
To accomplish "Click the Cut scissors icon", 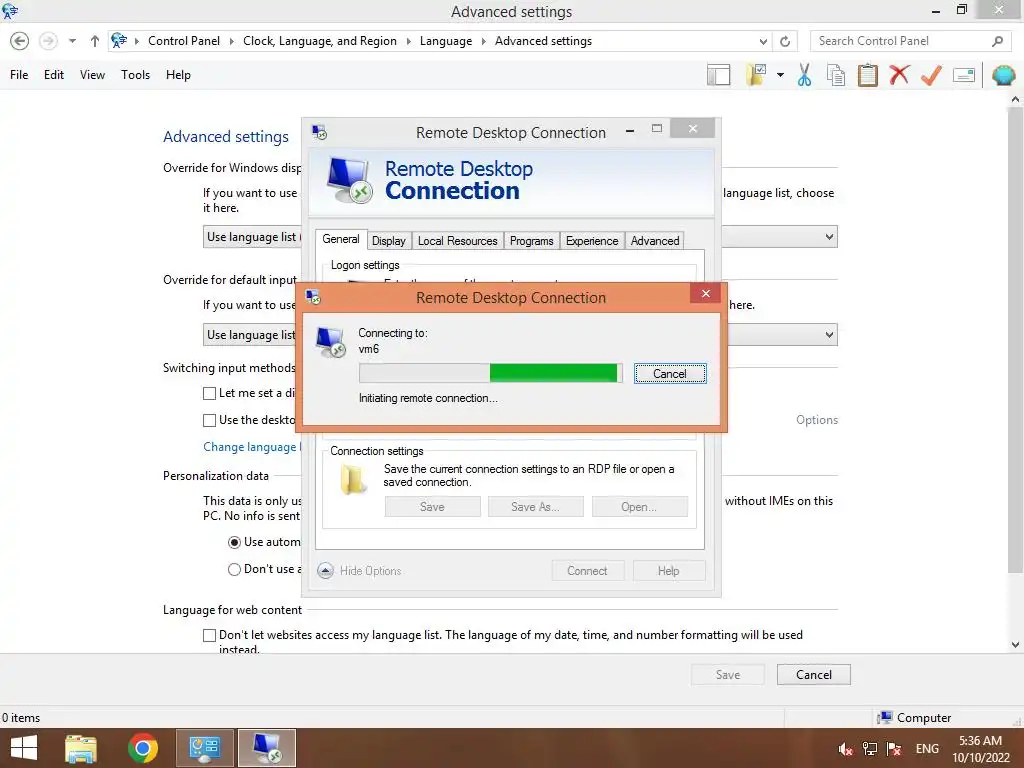I will 804,75.
